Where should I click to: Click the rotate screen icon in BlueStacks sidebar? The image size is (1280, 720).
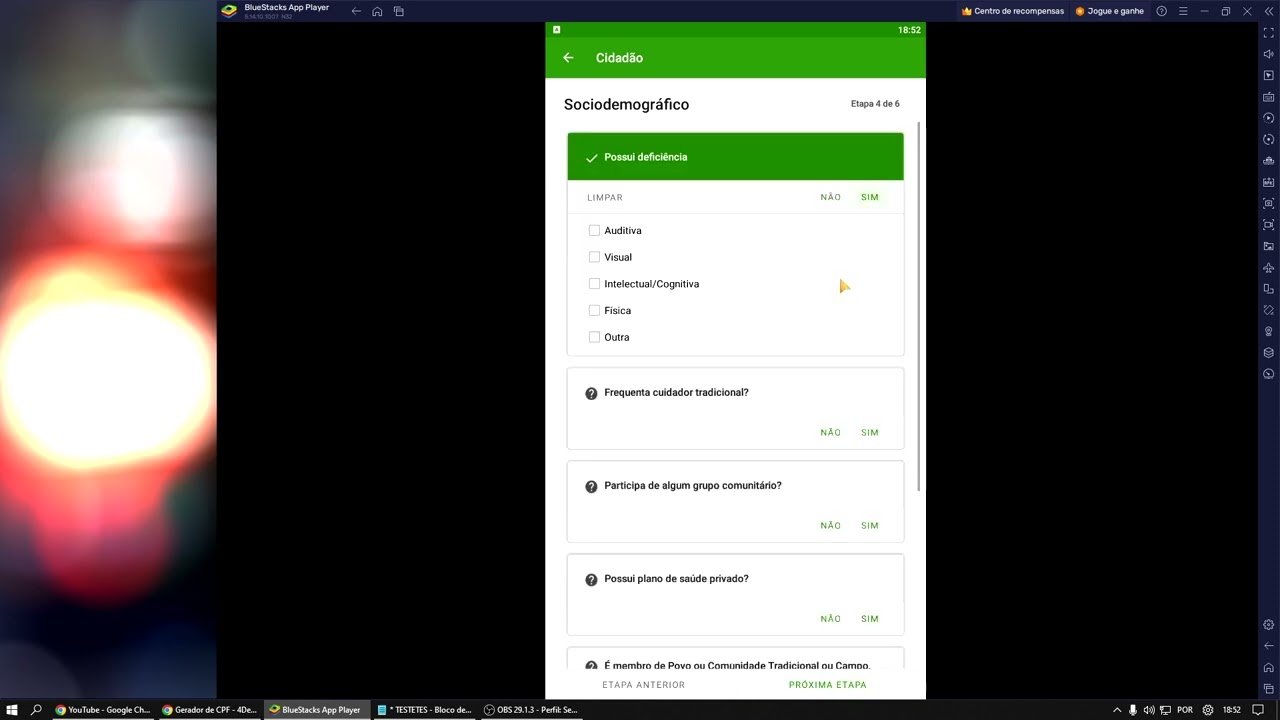point(1269,289)
